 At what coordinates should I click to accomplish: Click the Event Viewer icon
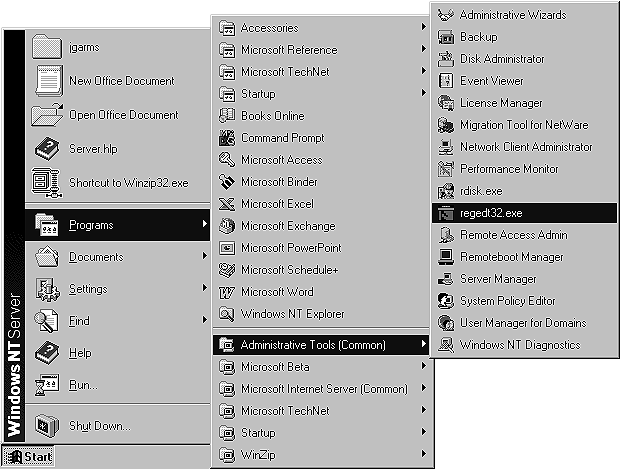coord(446,81)
